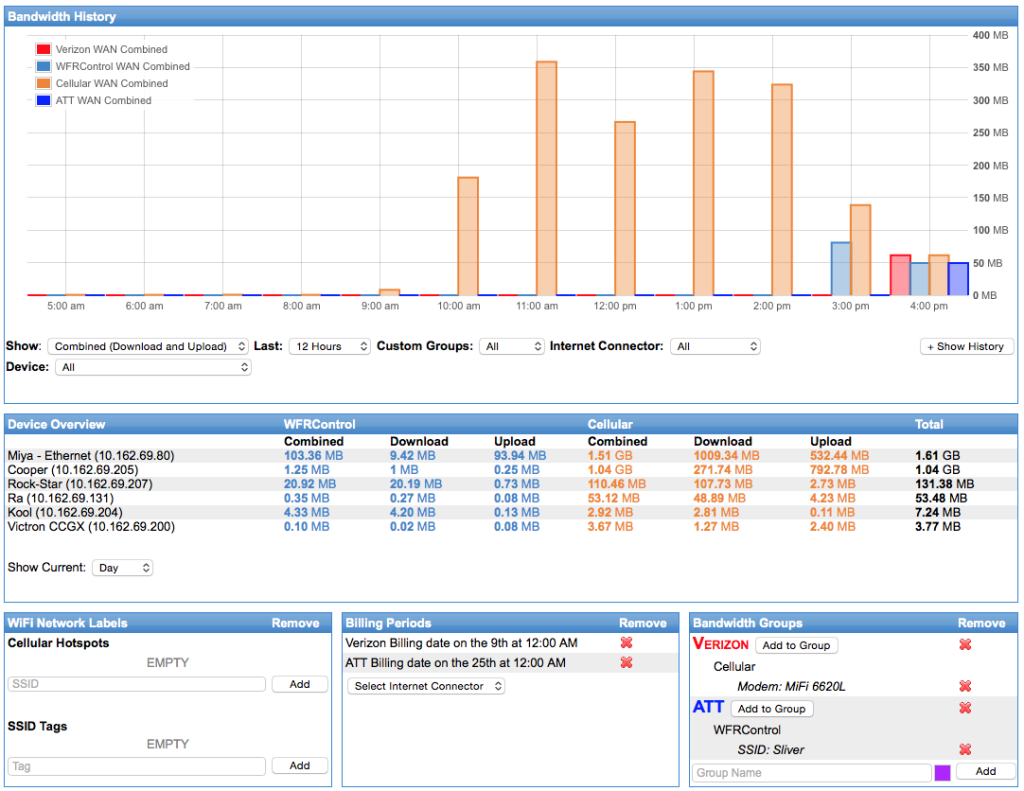
Task: Click ATT Billing date on the 25th text
Action: (455, 663)
